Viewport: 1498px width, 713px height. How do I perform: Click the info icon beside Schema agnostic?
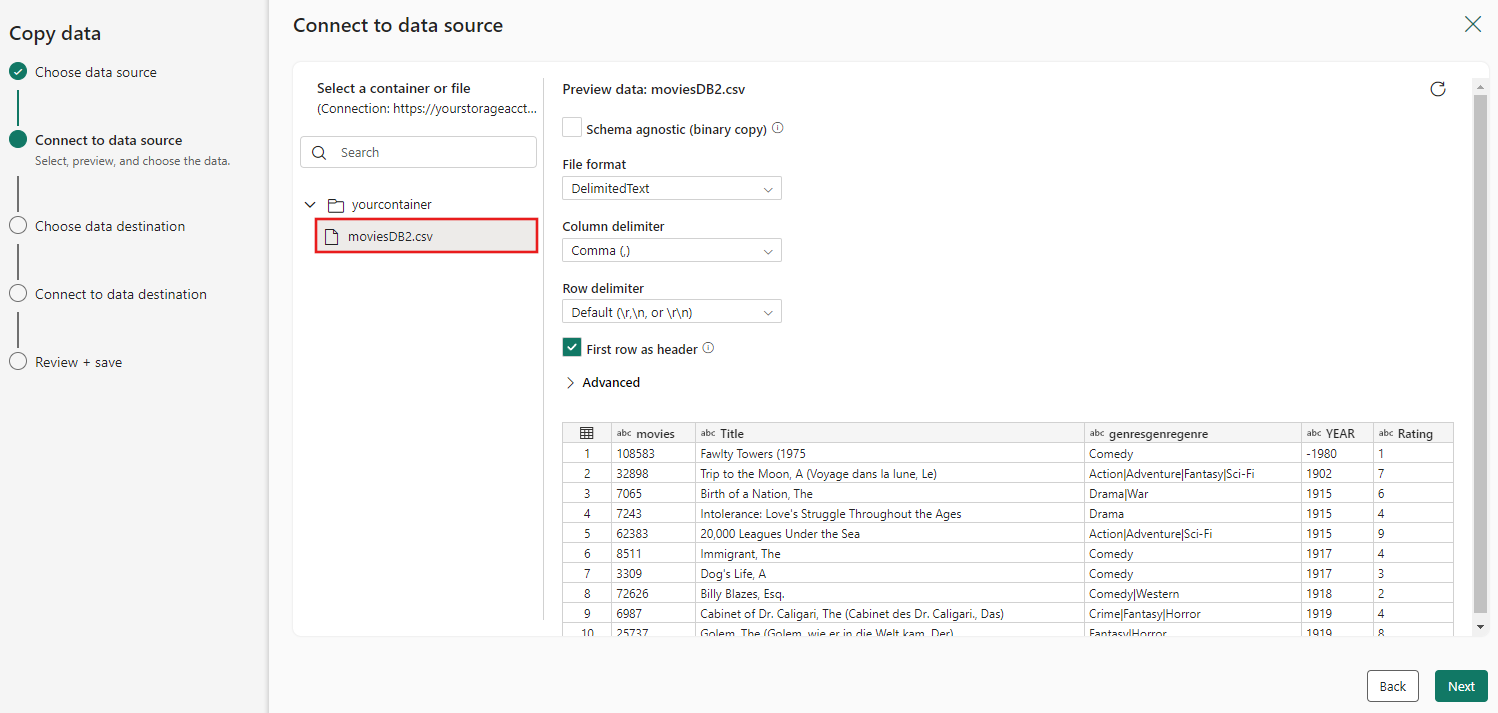(x=778, y=128)
